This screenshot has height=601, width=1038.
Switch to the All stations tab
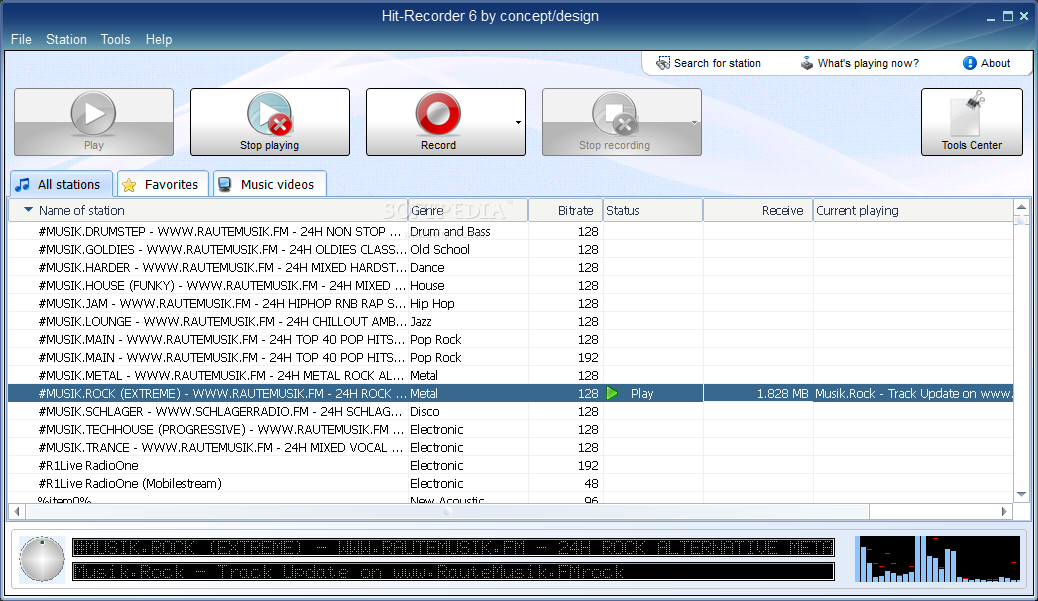pos(61,184)
